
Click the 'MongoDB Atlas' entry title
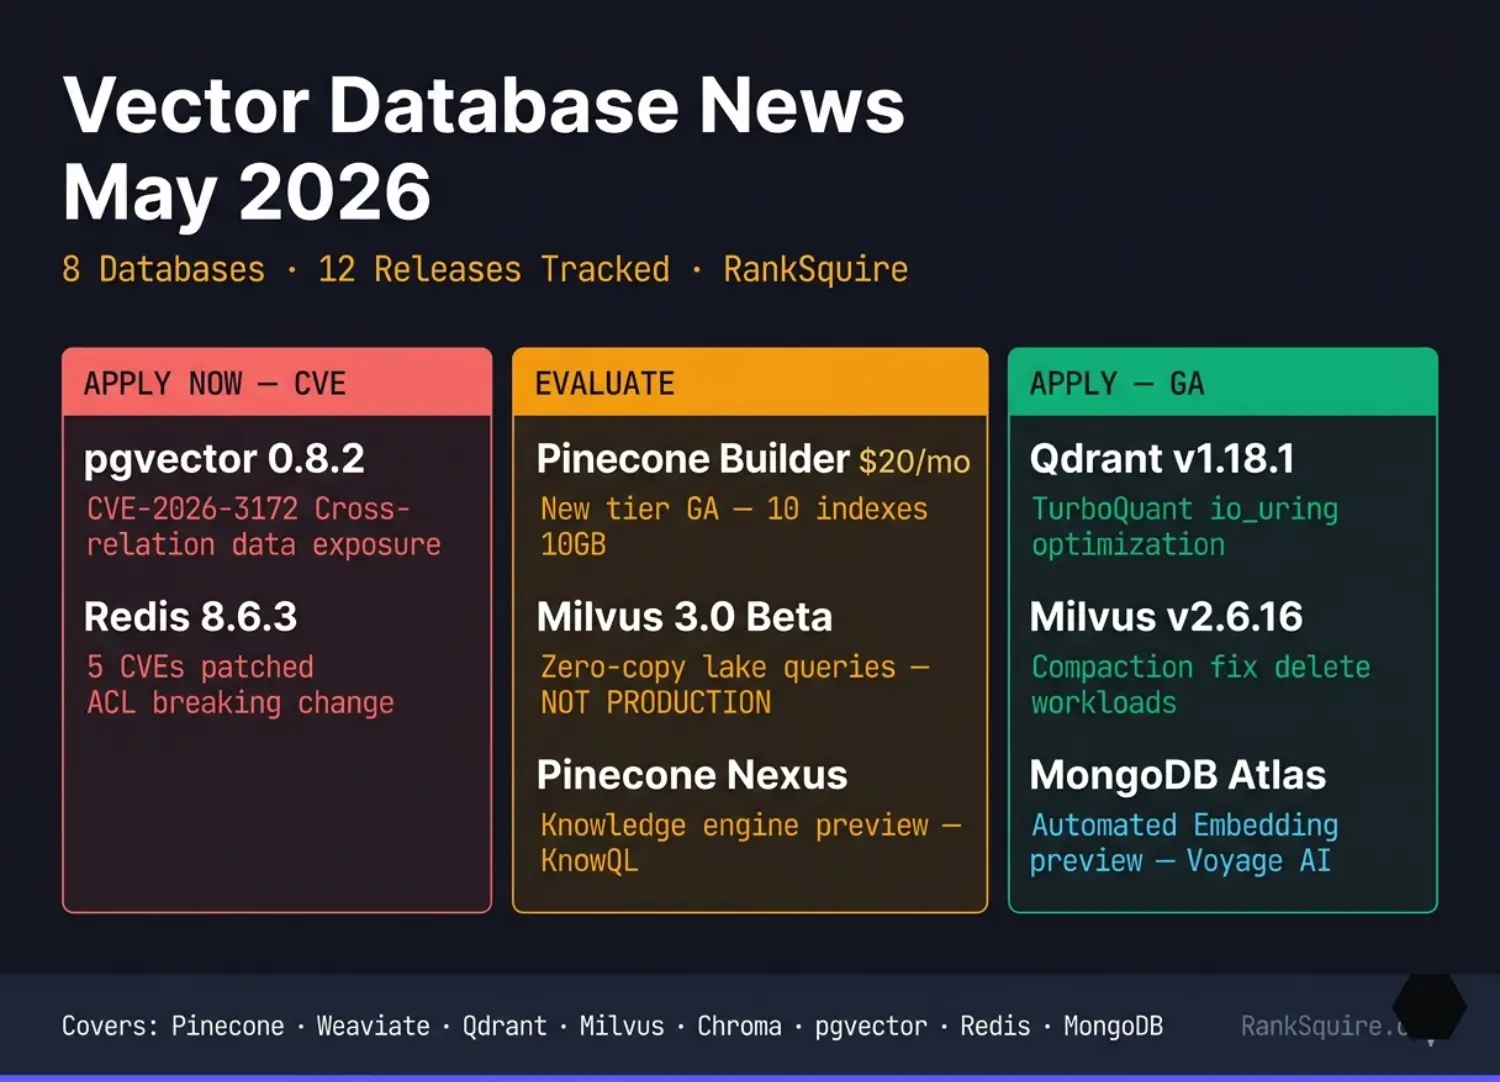point(1178,775)
